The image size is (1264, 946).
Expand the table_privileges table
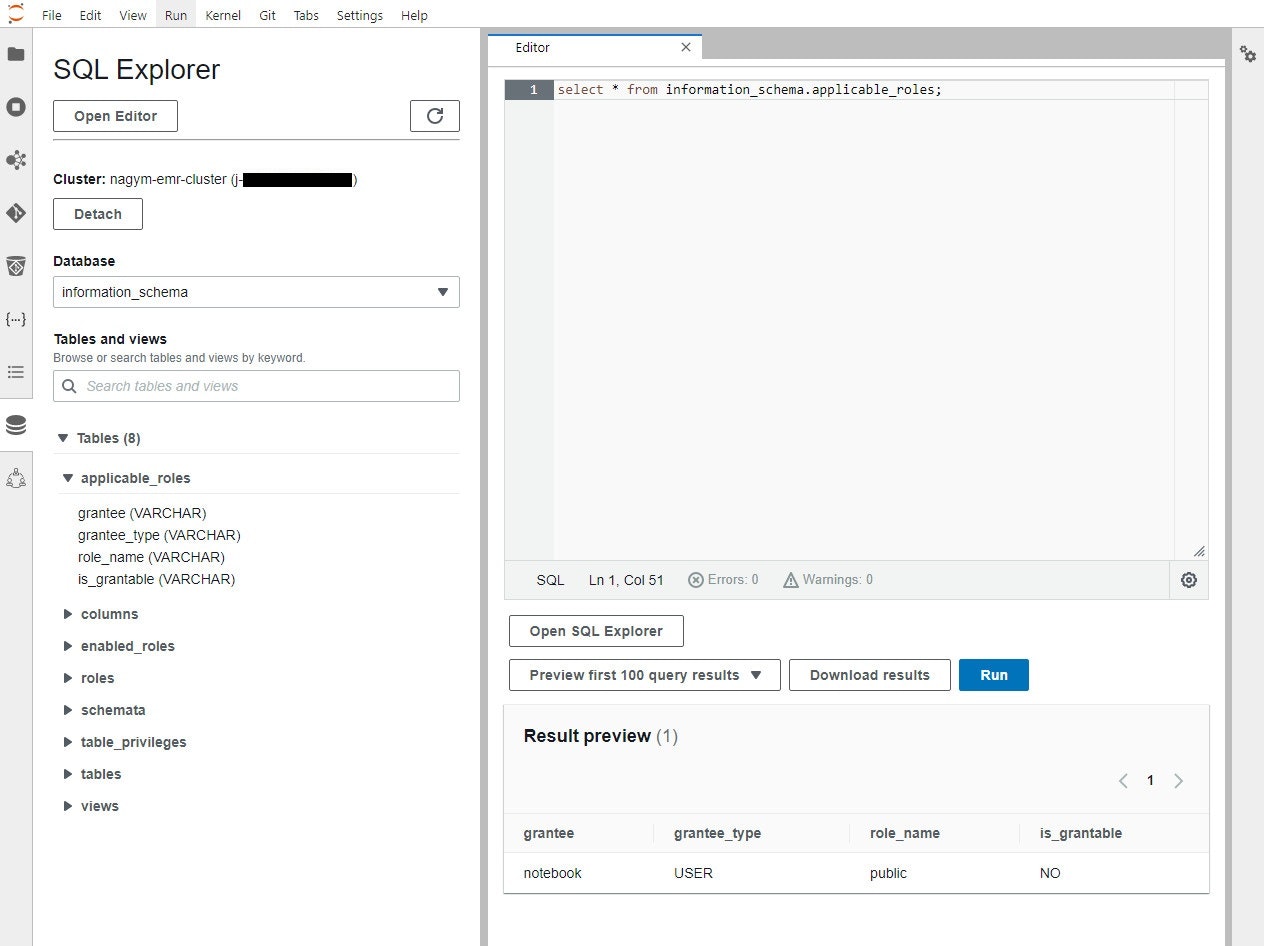pyautogui.click(x=68, y=742)
